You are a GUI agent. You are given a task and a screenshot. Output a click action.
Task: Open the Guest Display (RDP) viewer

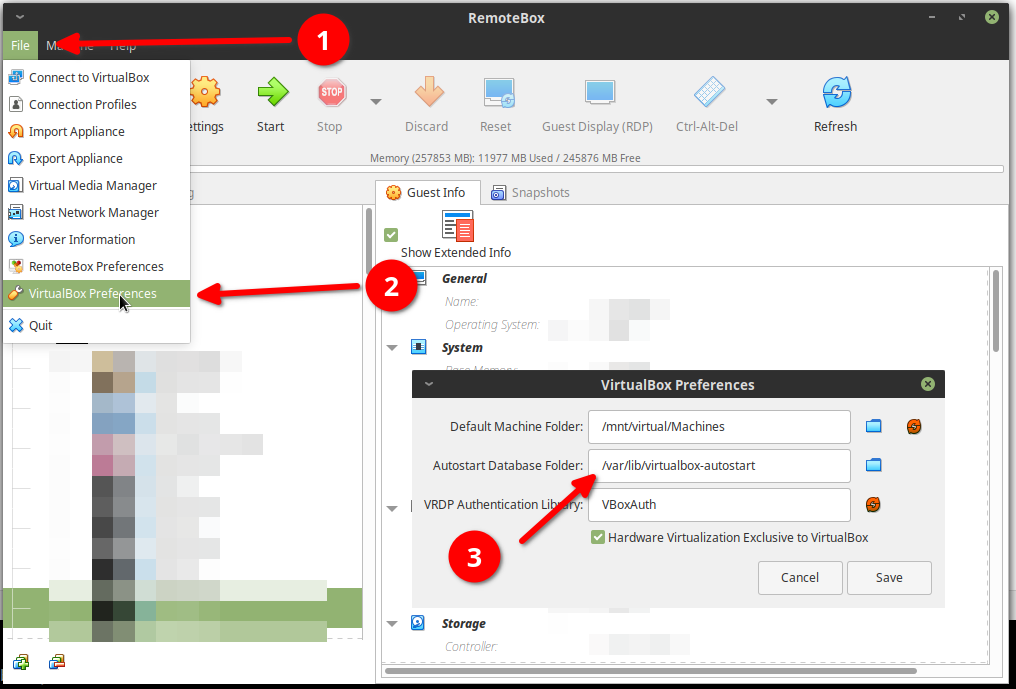pos(597,95)
